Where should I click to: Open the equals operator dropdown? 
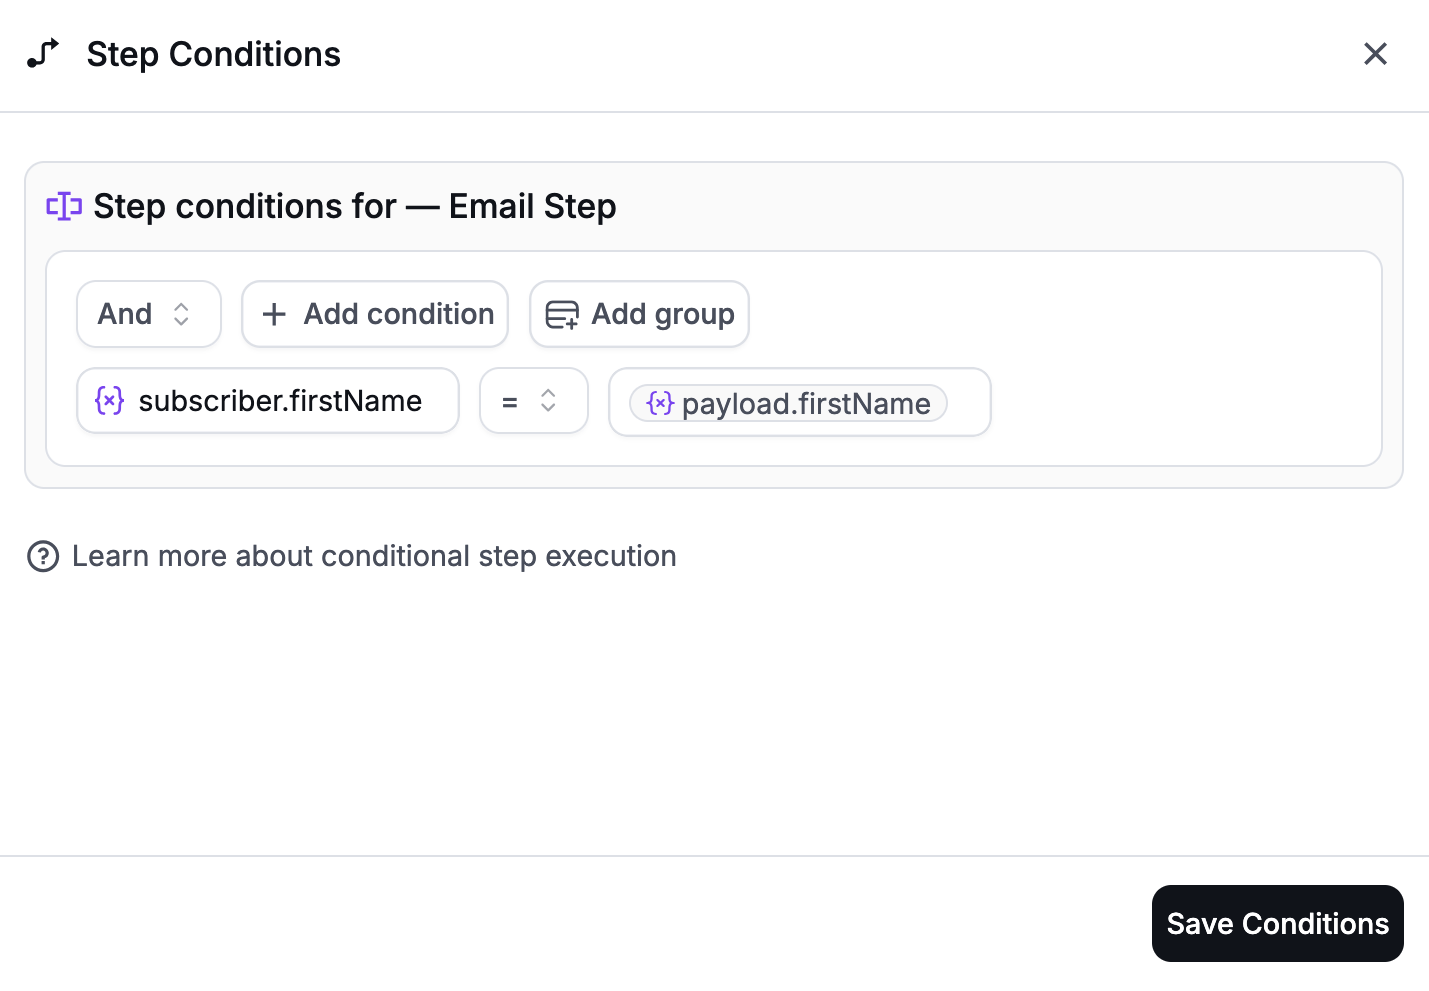(x=533, y=400)
